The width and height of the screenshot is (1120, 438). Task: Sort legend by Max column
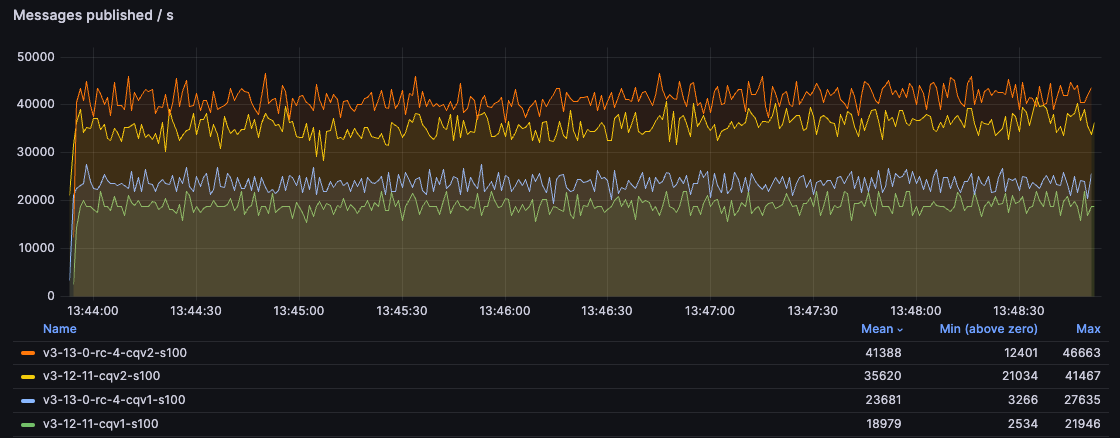point(1088,329)
